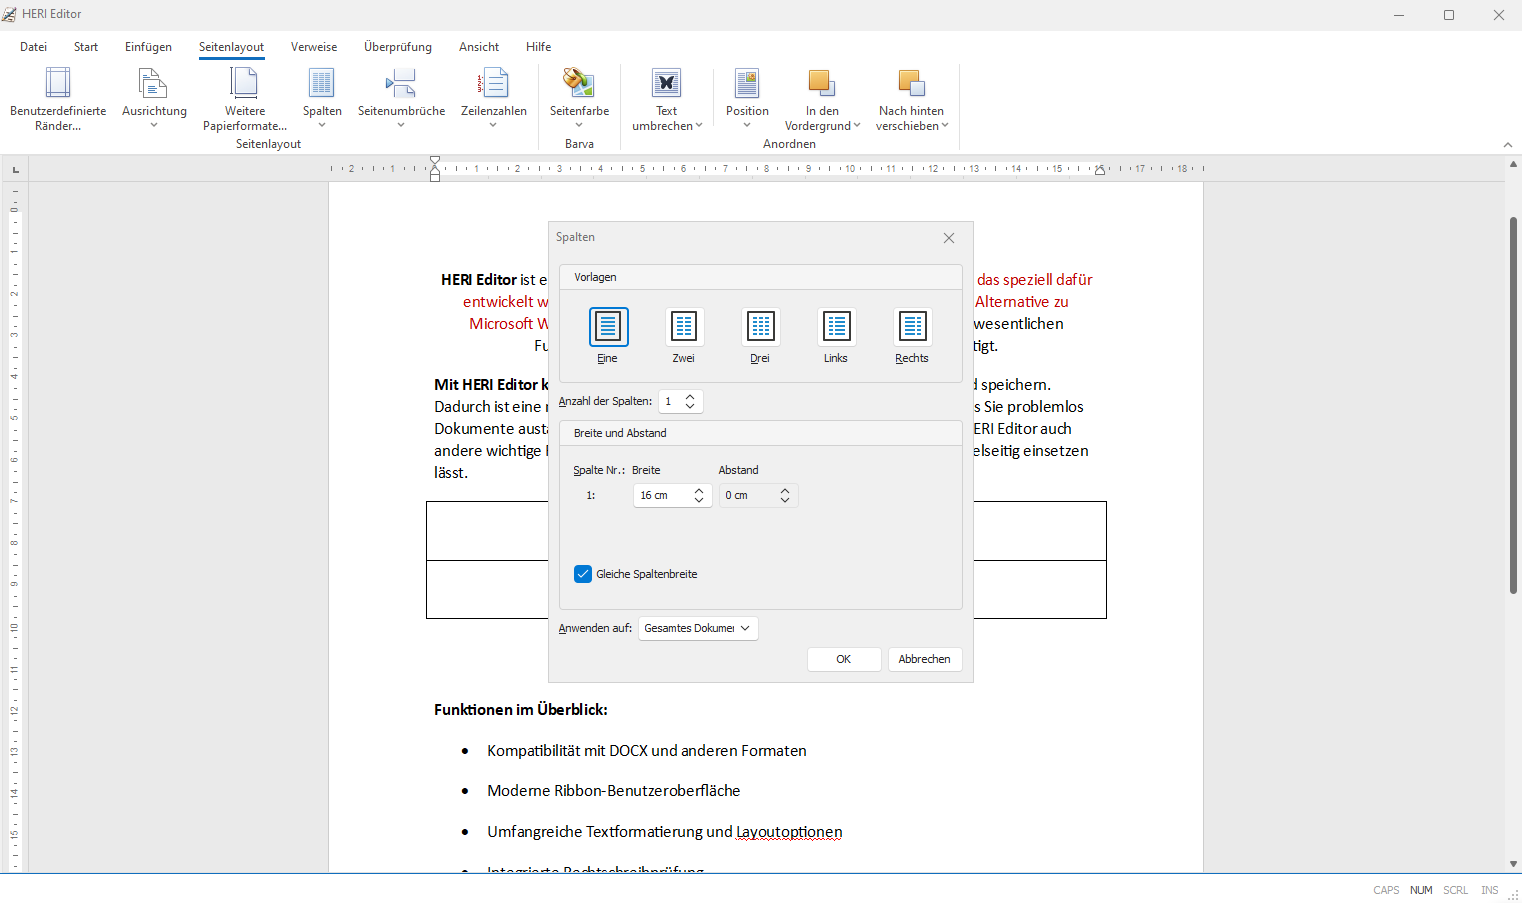Confirm the dialog with OK

(x=844, y=659)
